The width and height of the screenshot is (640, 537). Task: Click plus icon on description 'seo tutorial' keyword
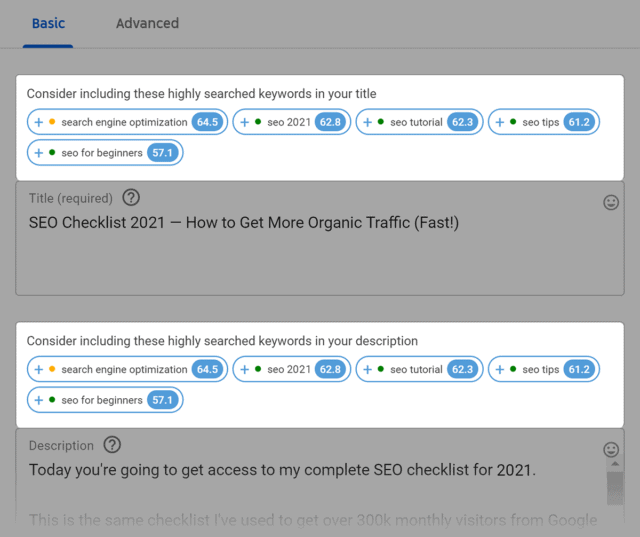tap(368, 369)
